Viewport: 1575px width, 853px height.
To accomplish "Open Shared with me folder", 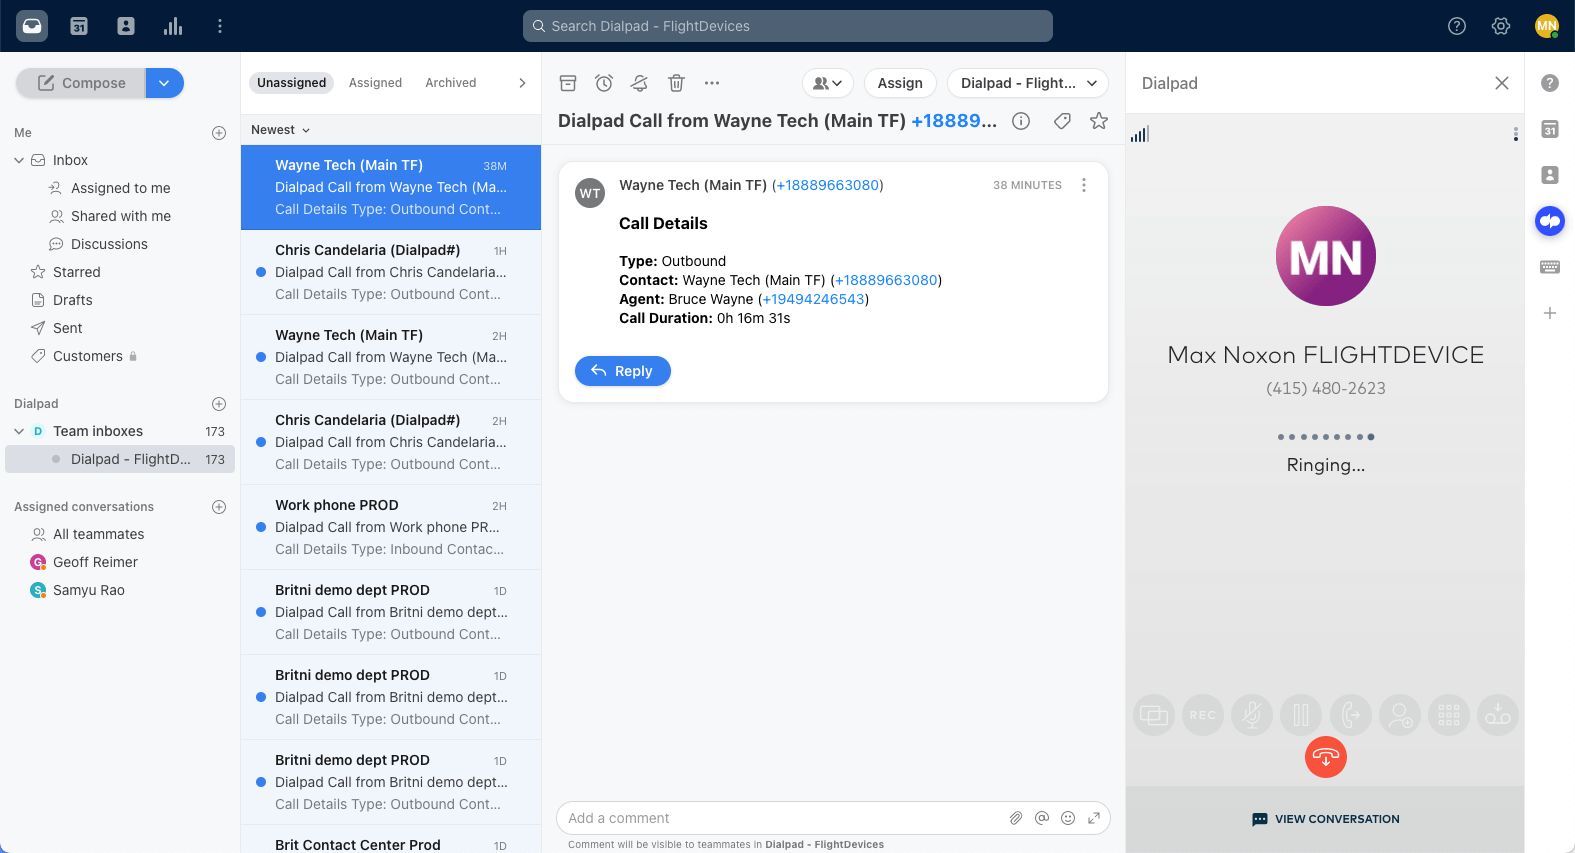I will coord(120,216).
